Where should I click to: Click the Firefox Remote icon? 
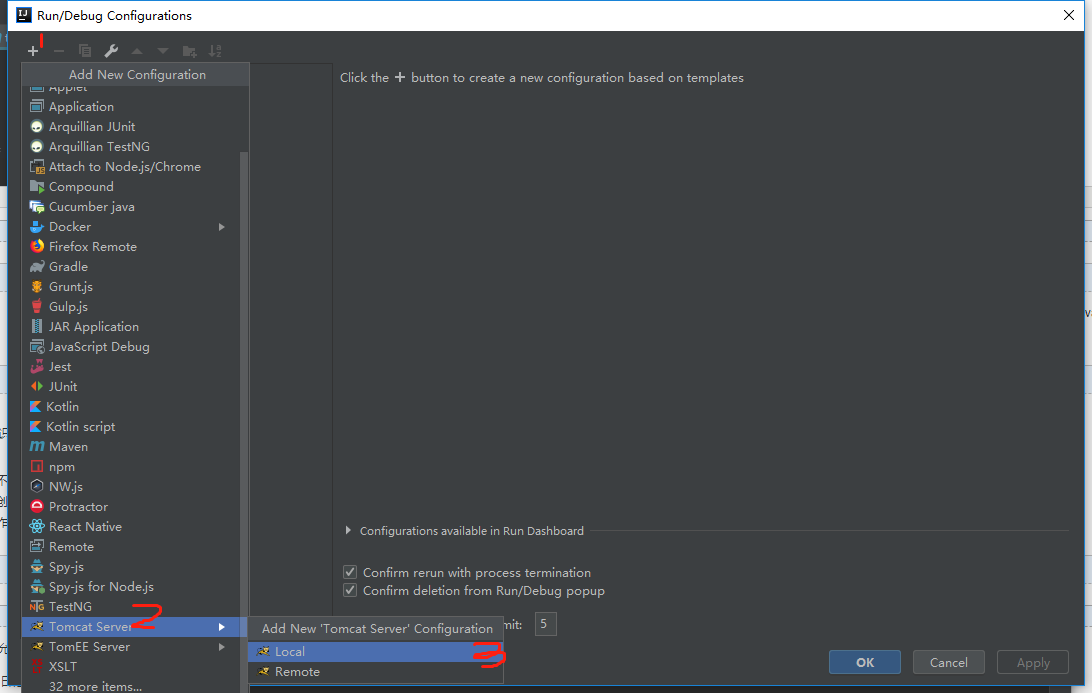37,247
